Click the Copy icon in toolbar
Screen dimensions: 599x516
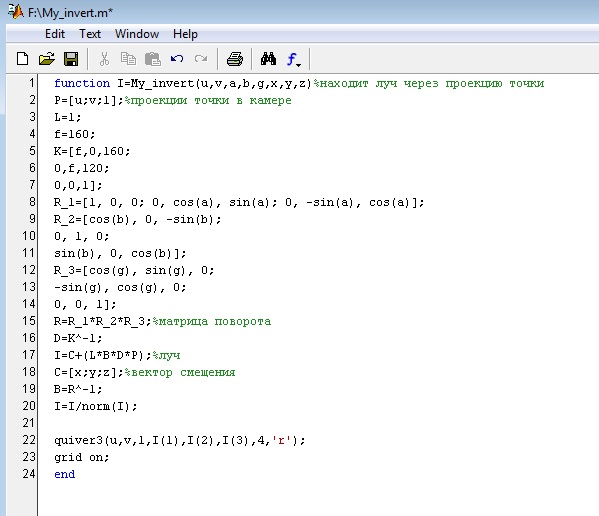click(128, 59)
